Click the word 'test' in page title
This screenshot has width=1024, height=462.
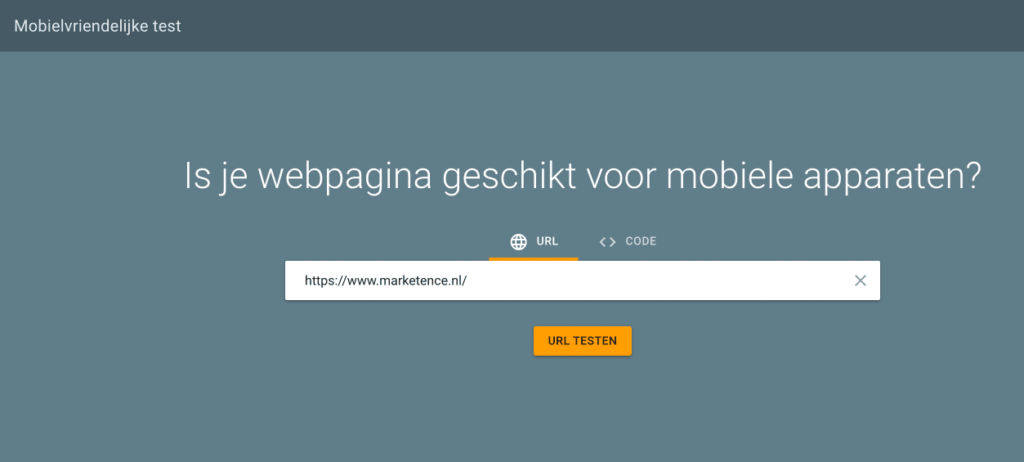pyautogui.click(x=168, y=26)
